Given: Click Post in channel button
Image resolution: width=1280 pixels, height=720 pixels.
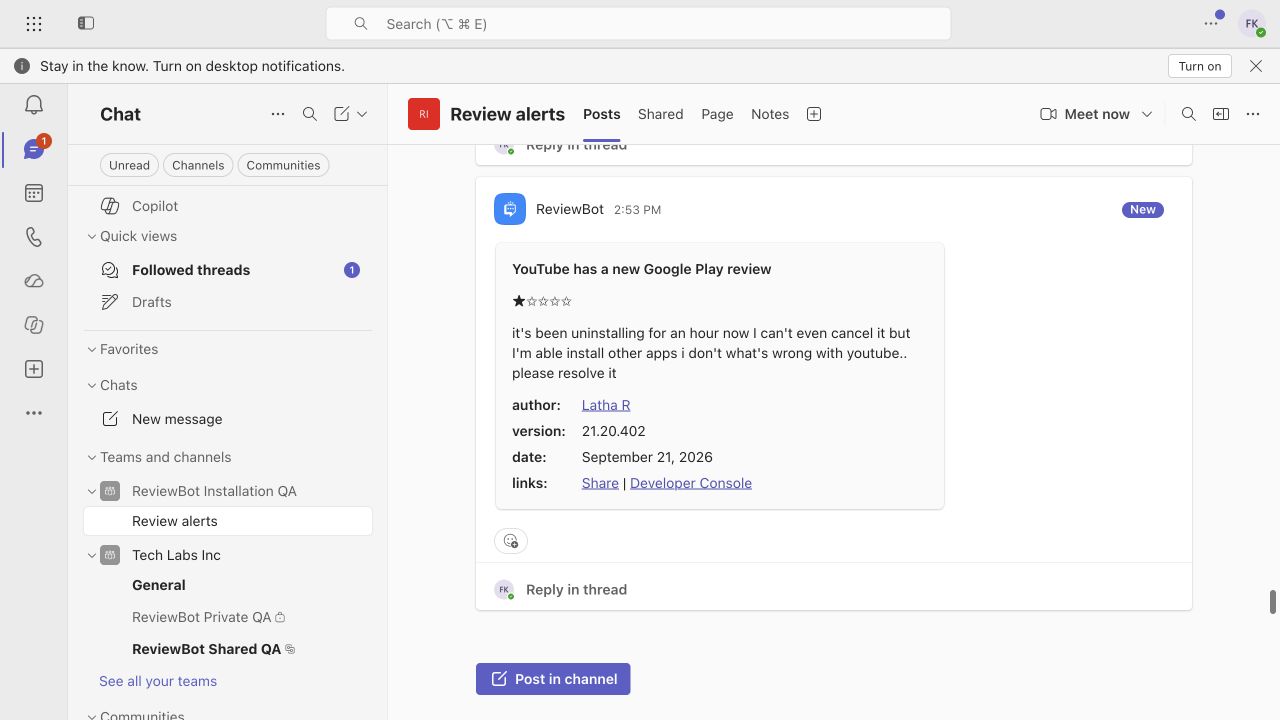Looking at the screenshot, I should tap(553, 679).
